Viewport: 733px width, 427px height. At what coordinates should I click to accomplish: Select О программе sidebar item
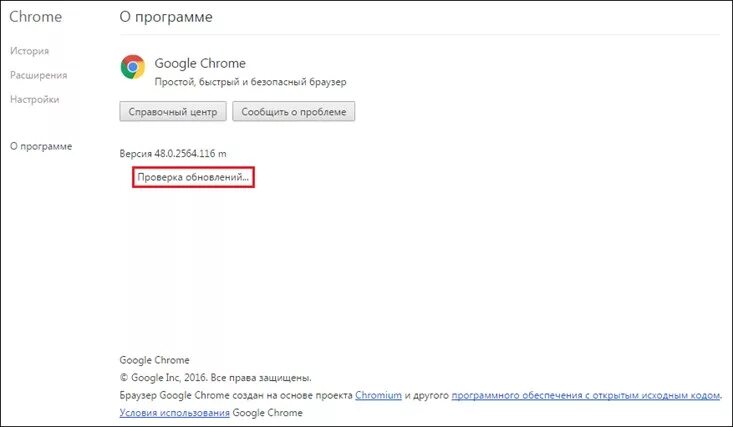click(41, 146)
